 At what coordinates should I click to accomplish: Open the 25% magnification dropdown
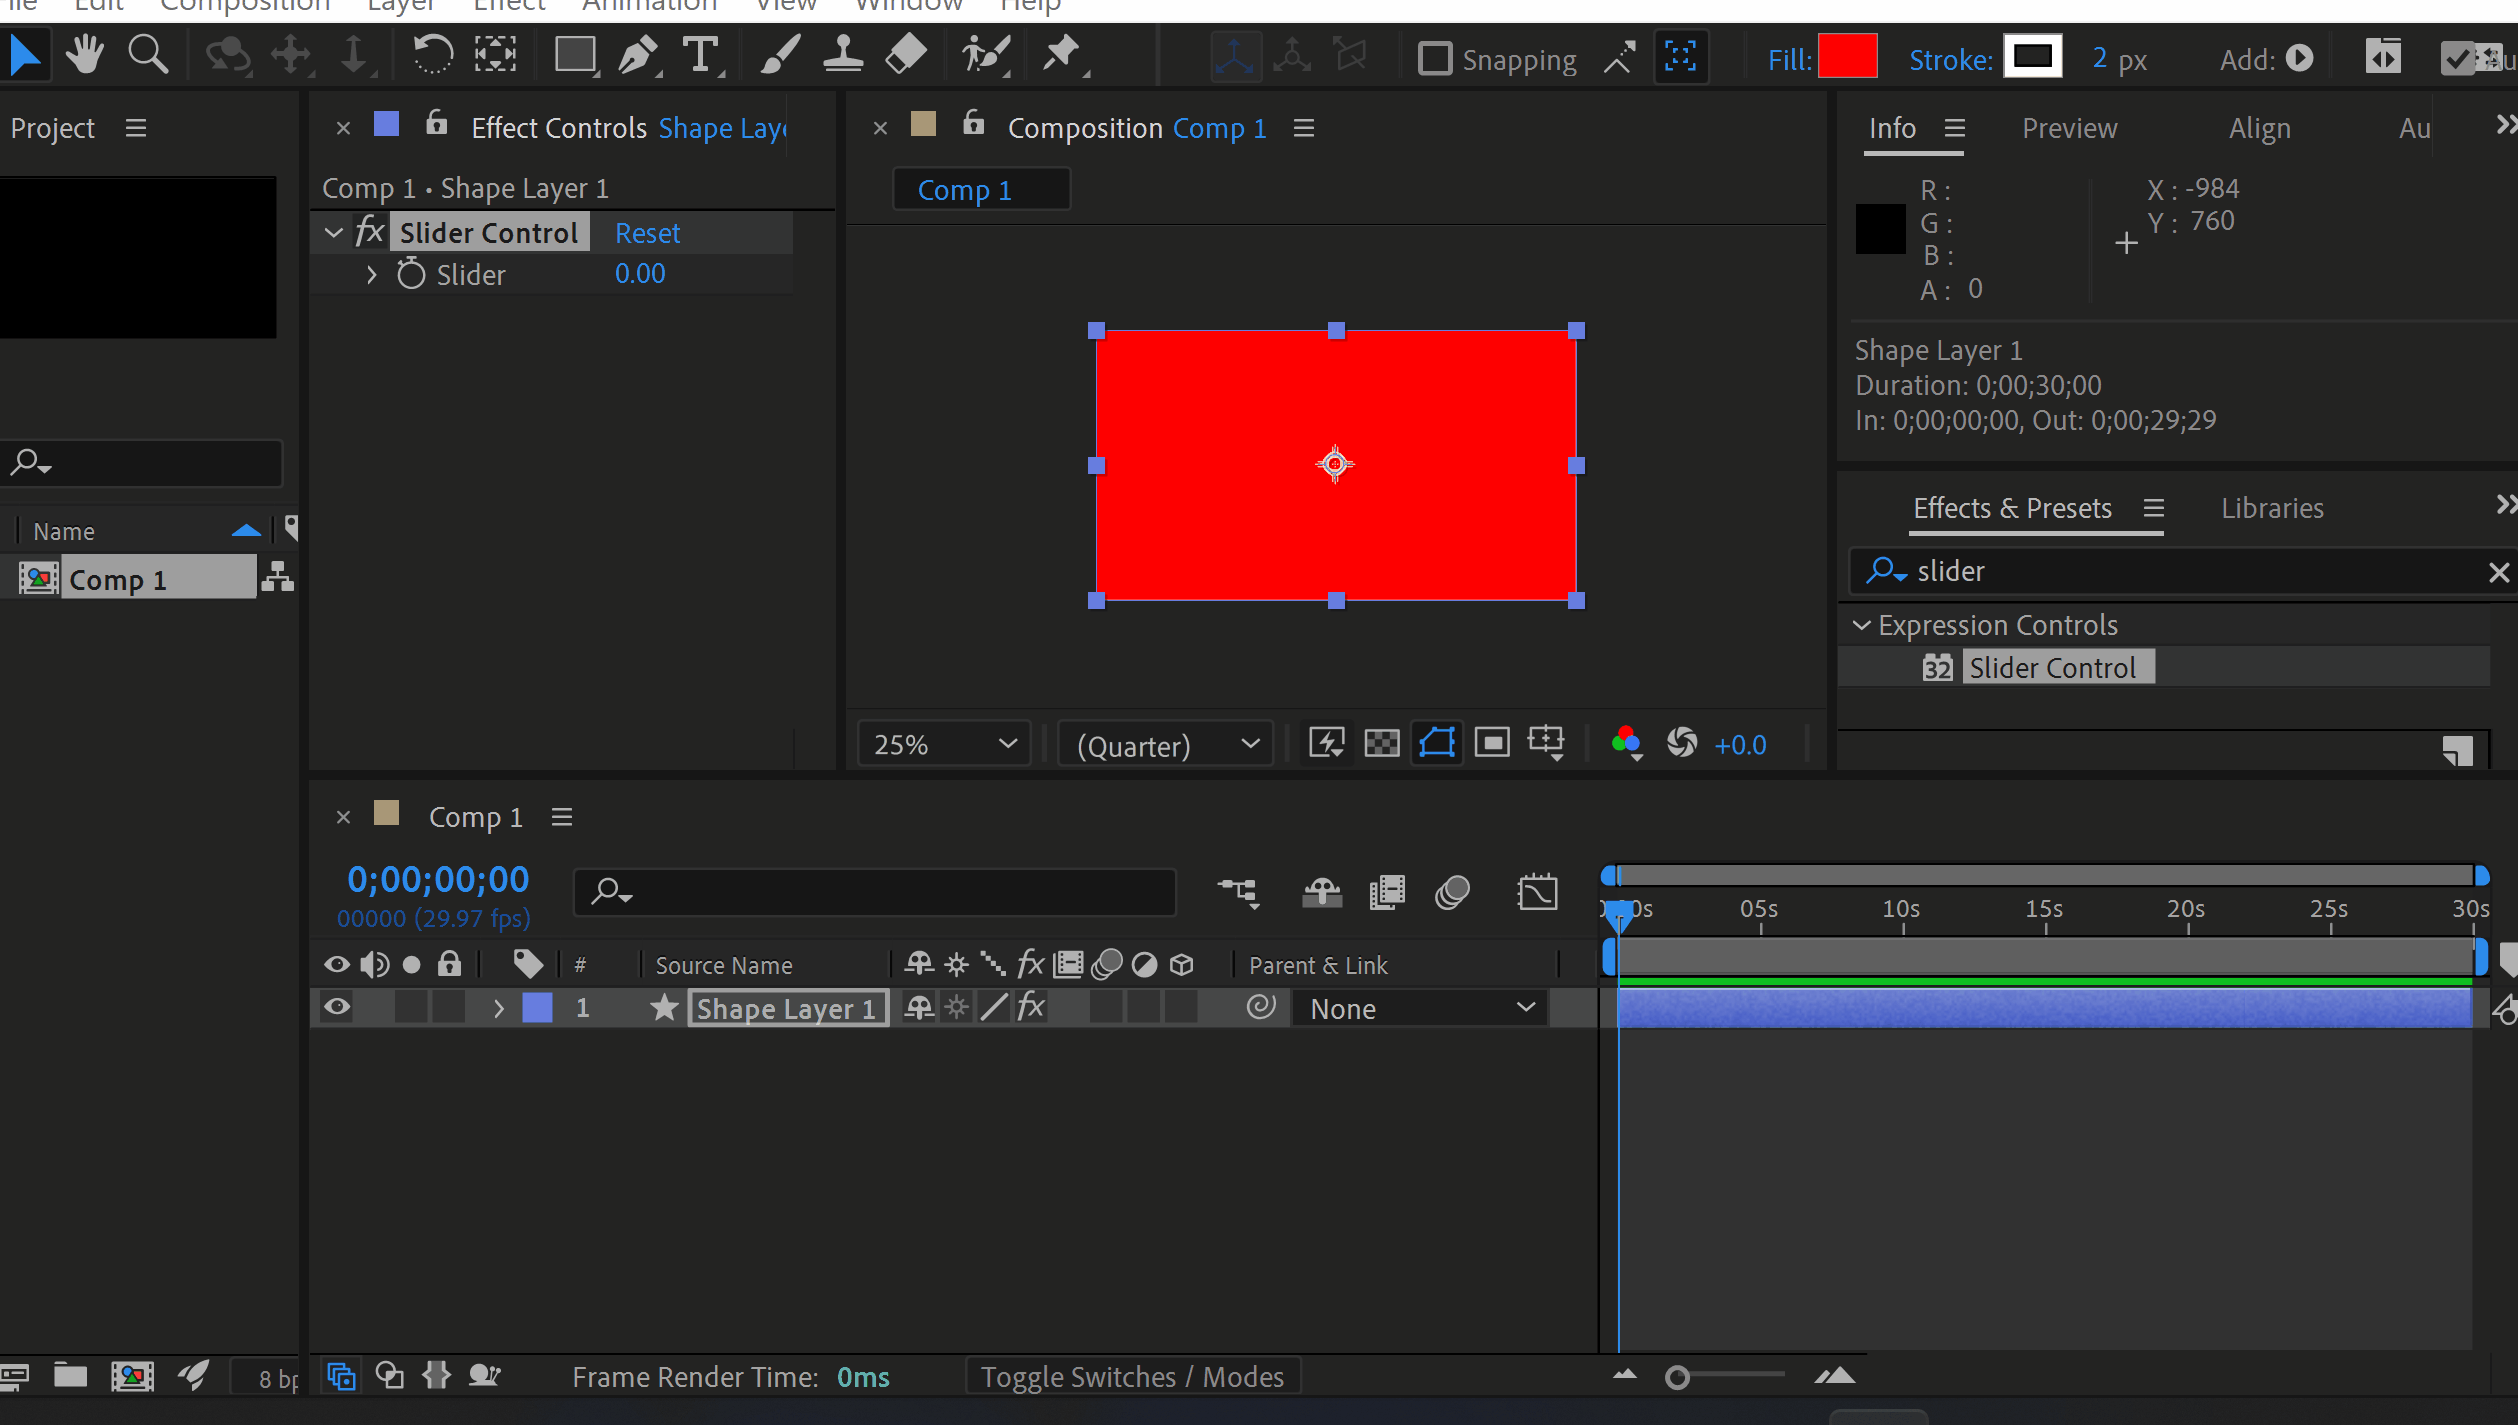[x=944, y=744]
